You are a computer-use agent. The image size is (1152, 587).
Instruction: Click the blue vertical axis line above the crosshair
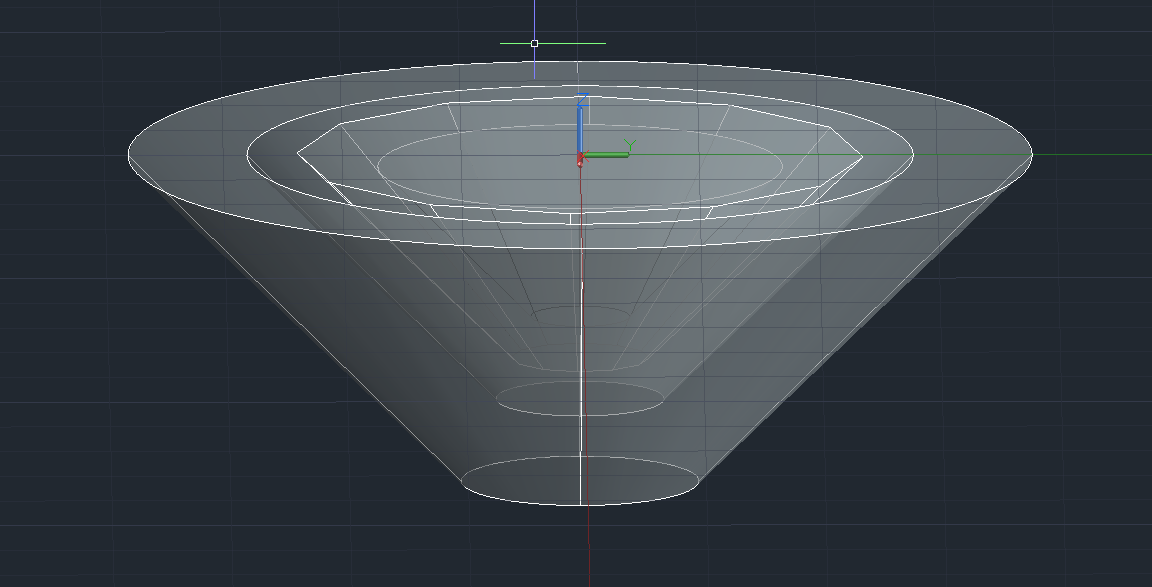(x=534, y=18)
